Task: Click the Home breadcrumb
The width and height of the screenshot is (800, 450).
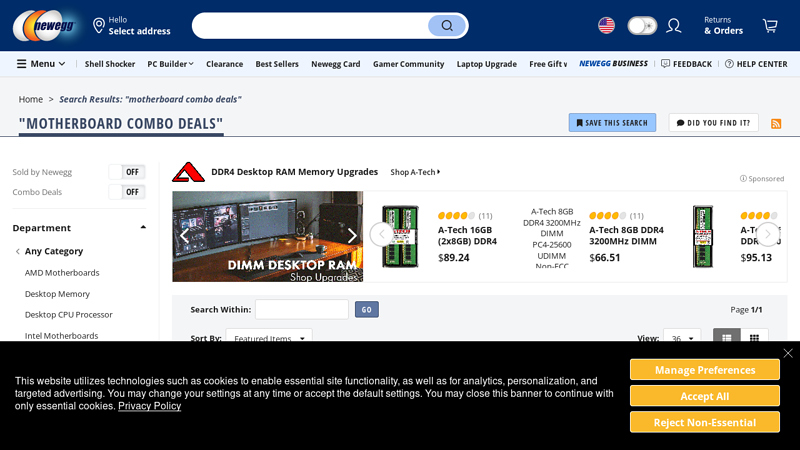Action: [x=31, y=99]
